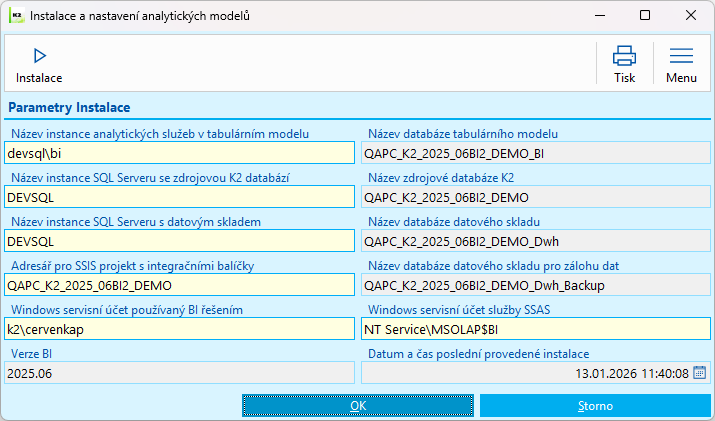This screenshot has width=715, height=421.
Task: Confirm with the OK button
Action: [358, 405]
